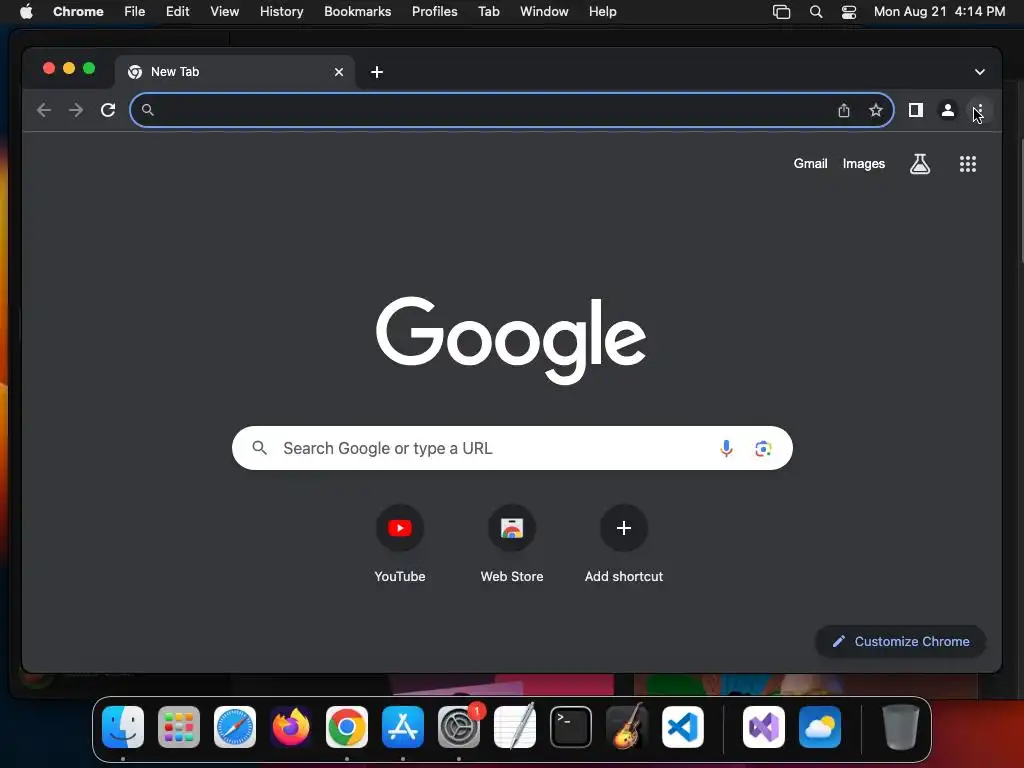Open System Settings from the Dock
Screen dimensions: 1024x768
click(459, 727)
